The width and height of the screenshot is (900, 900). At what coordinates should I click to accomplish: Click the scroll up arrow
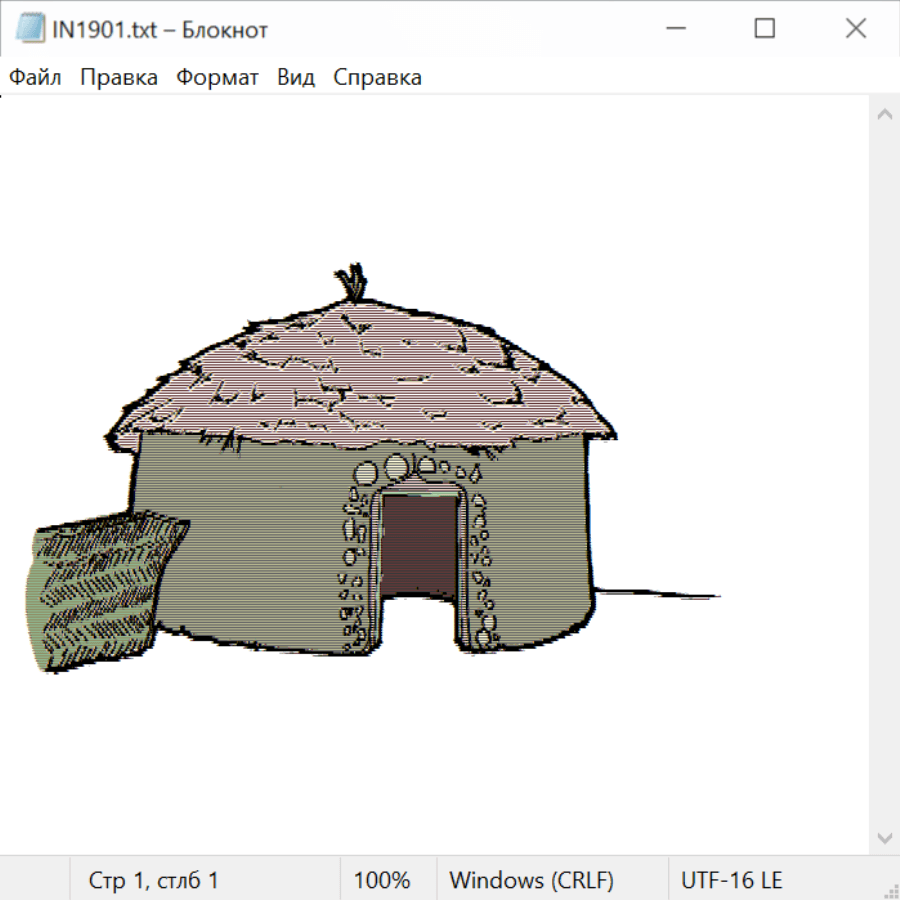[x=884, y=114]
